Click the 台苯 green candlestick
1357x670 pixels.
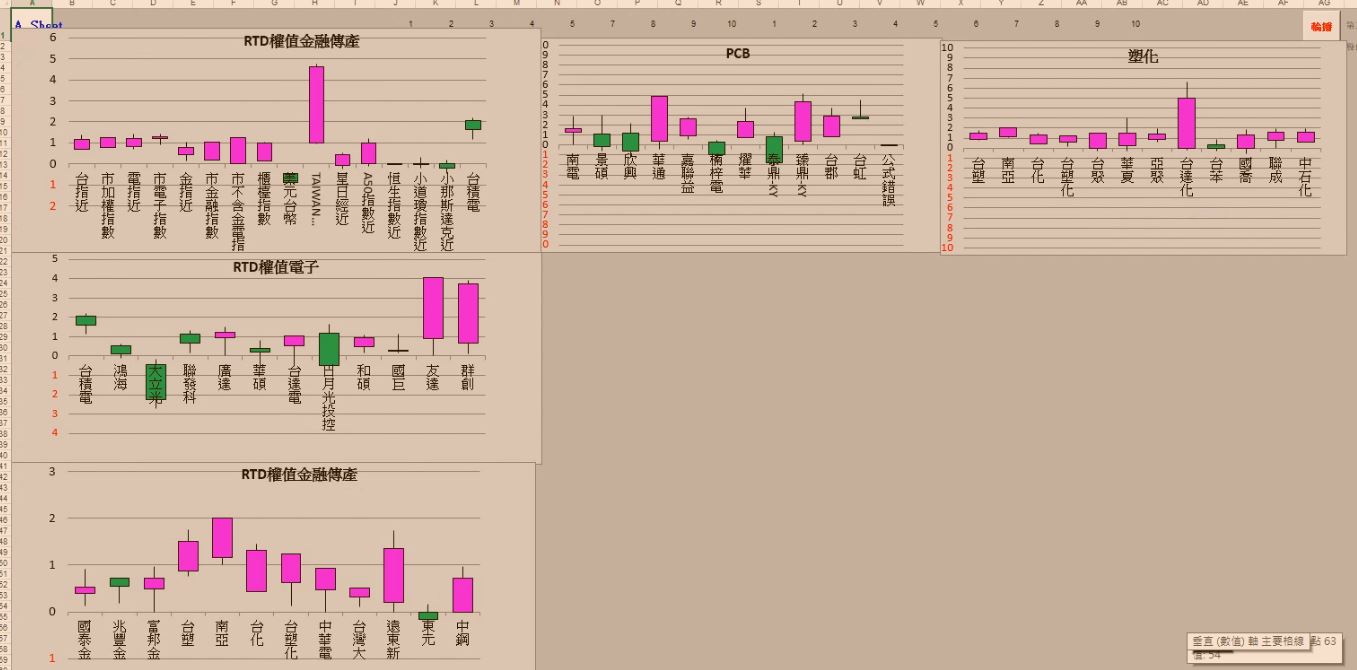[x=1216, y=146]
